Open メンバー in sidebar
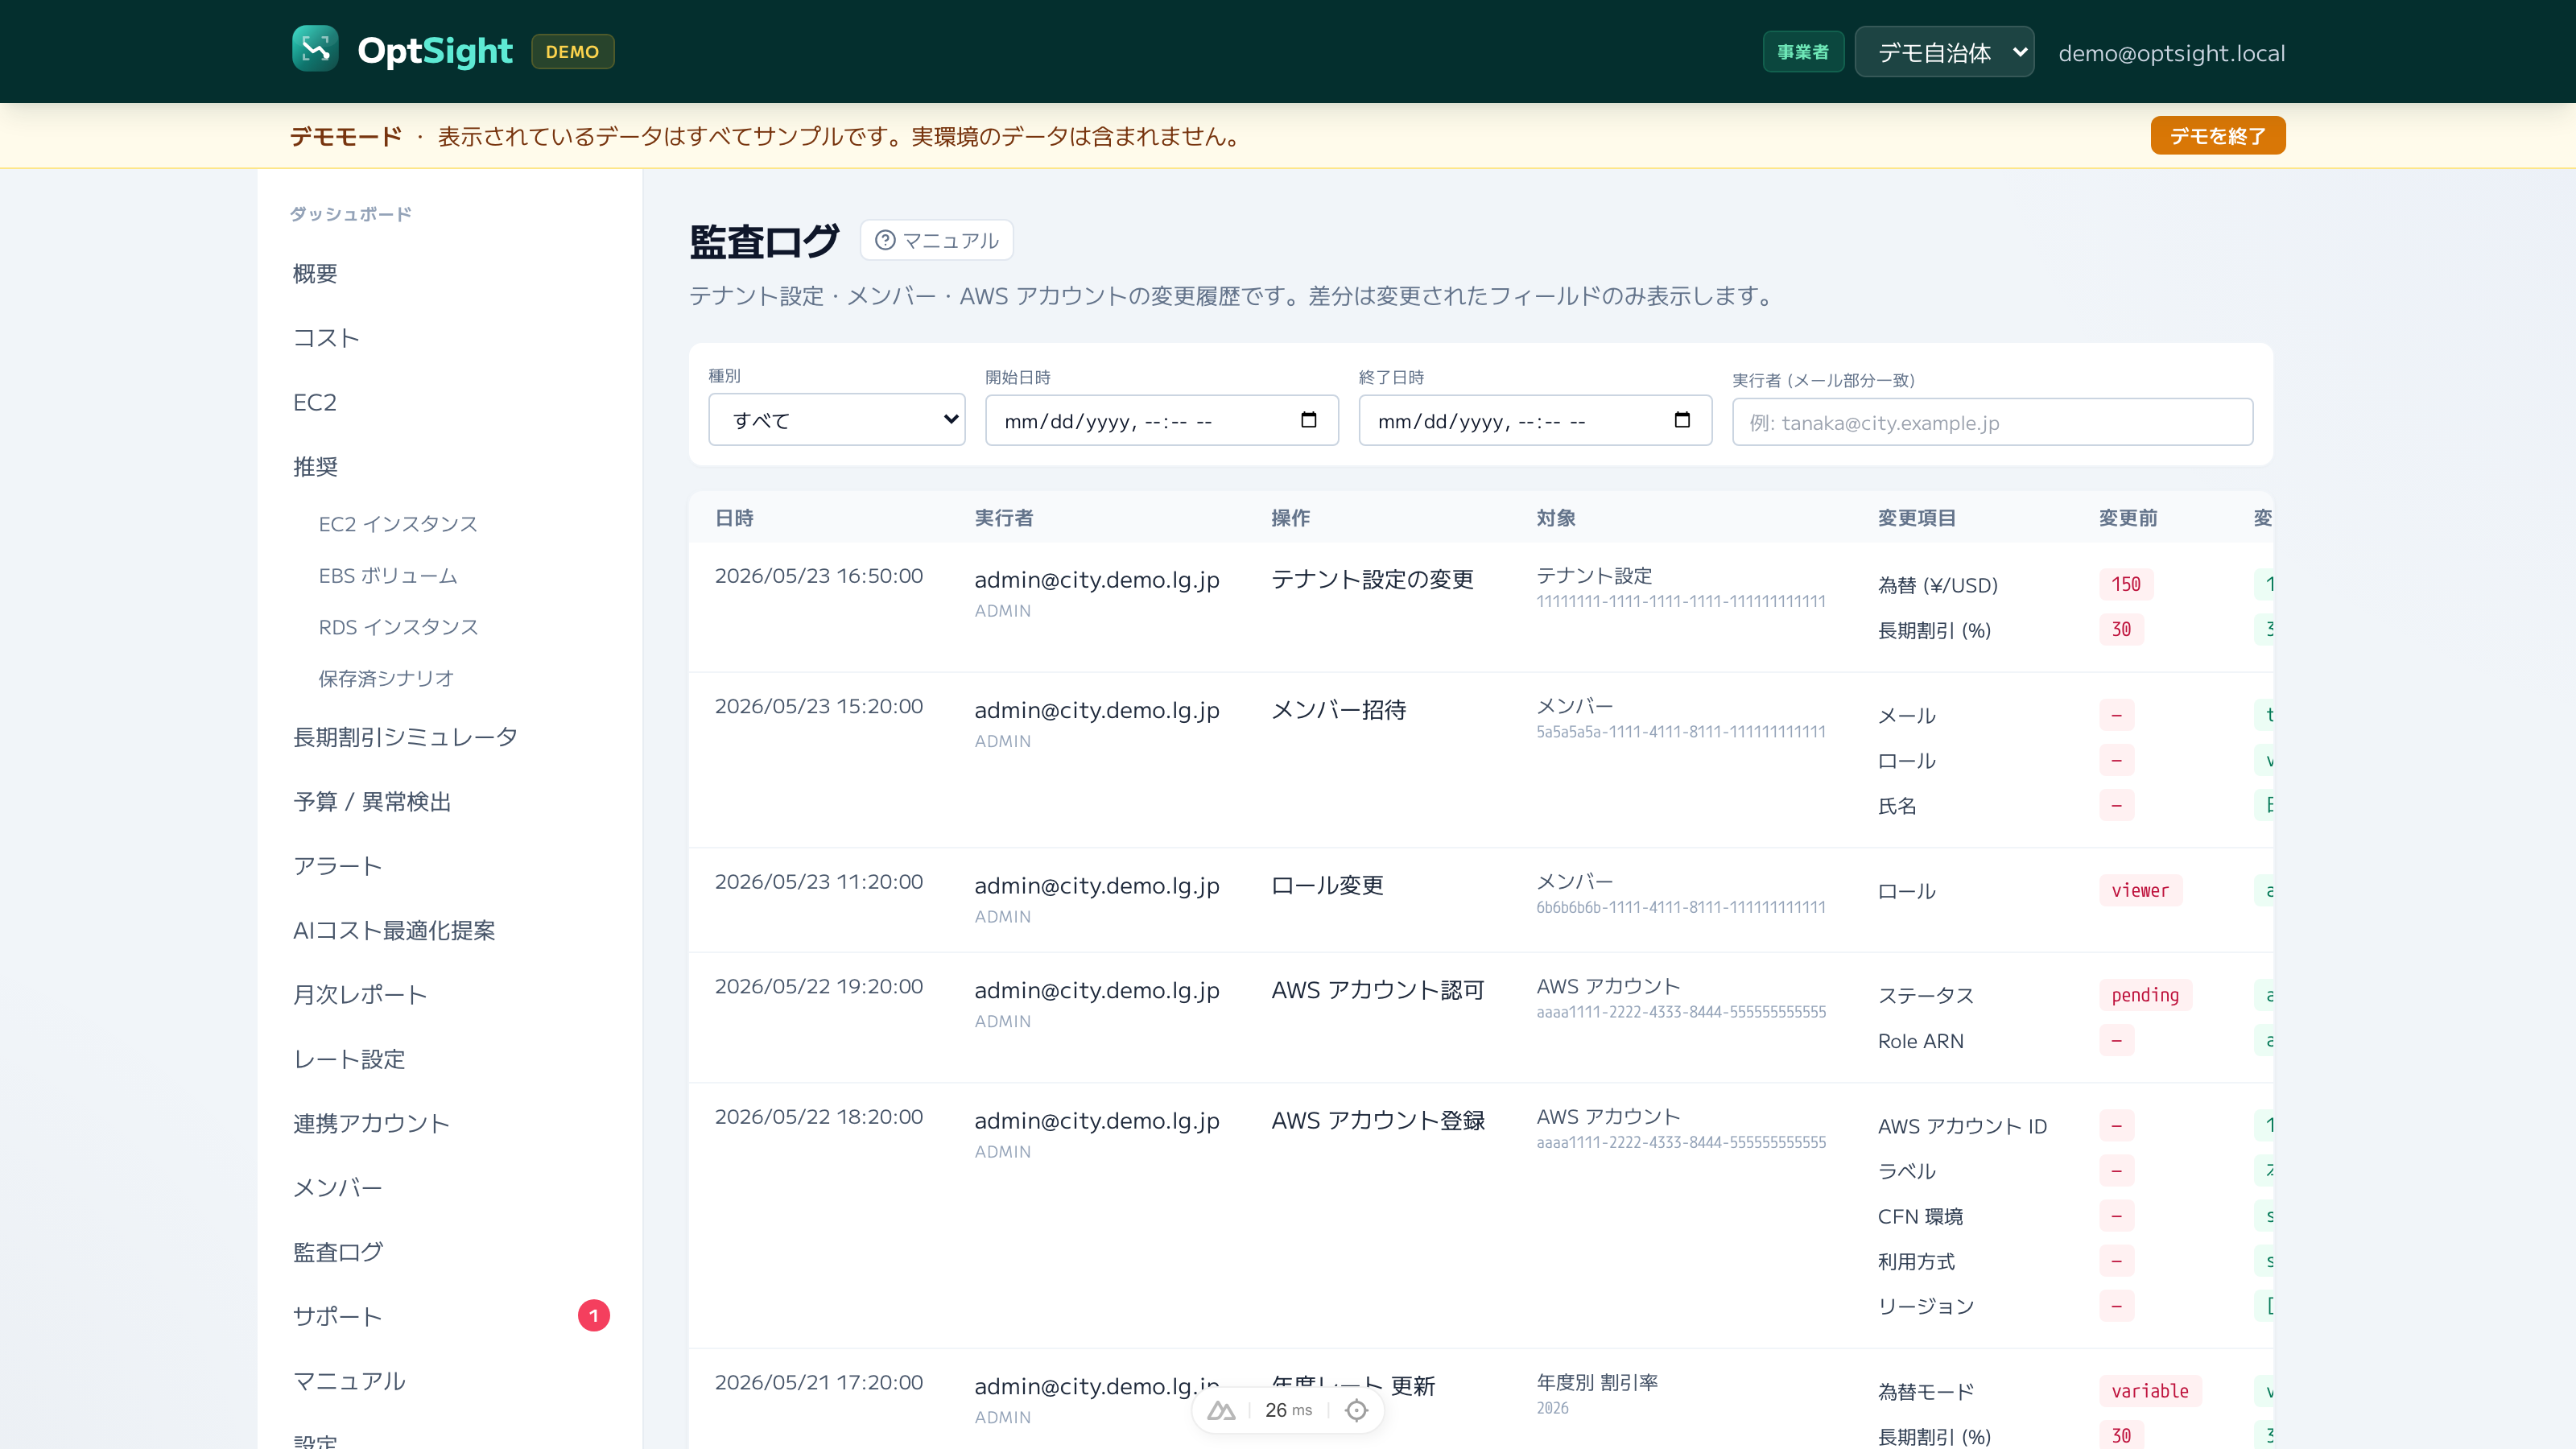Viewport: 2576px width, 1449px height. pyautogui.click(x=337, y=1188)
